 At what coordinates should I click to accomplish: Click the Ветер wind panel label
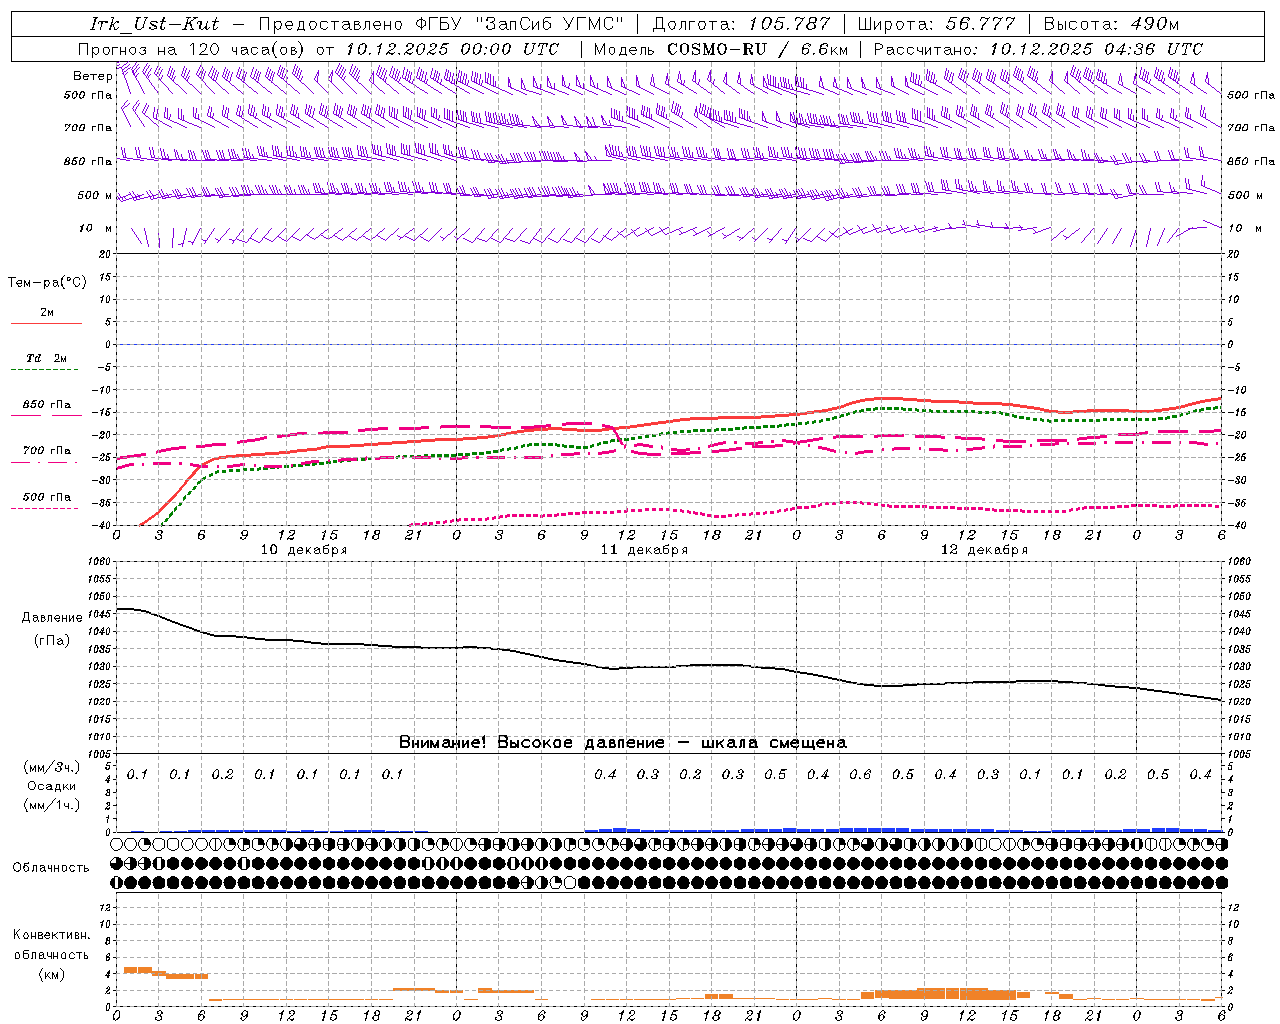click(92, 76)
